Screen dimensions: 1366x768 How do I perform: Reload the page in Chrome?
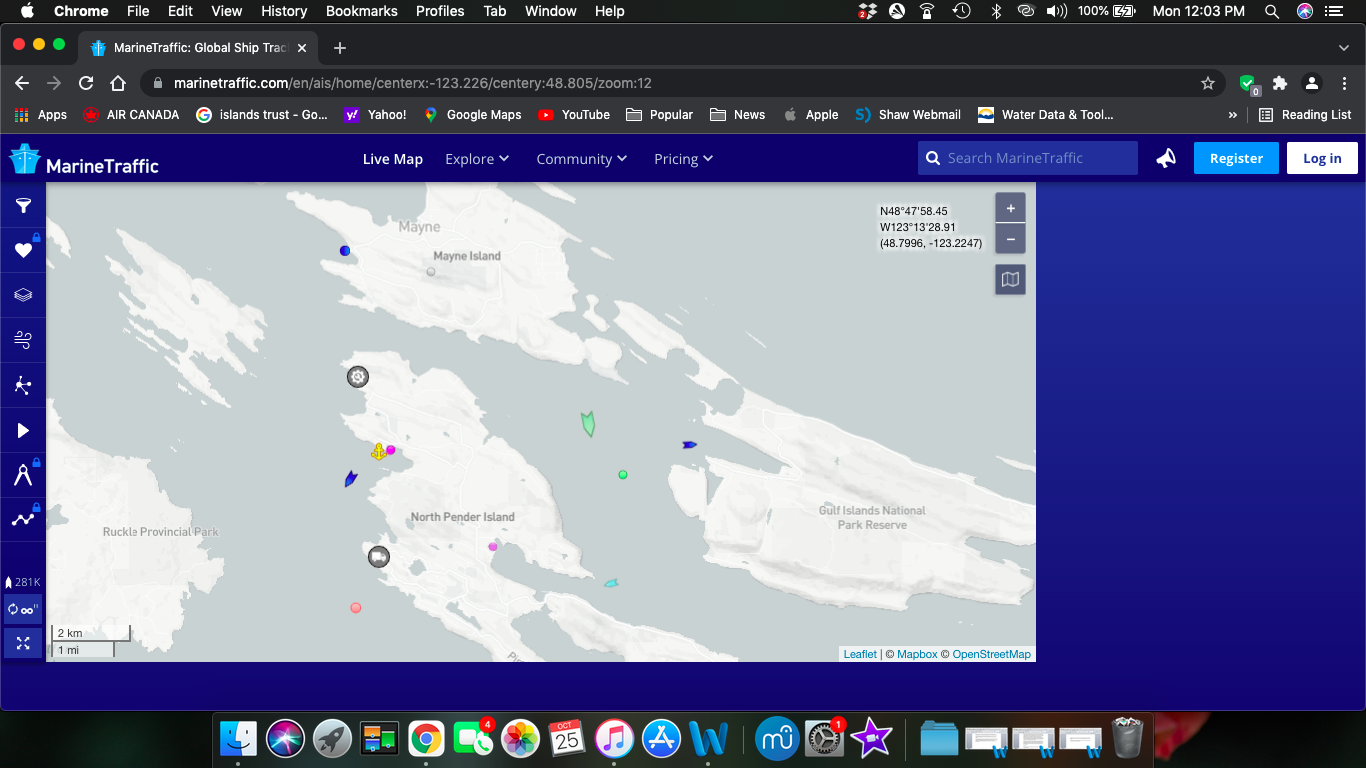coord(86,83)
